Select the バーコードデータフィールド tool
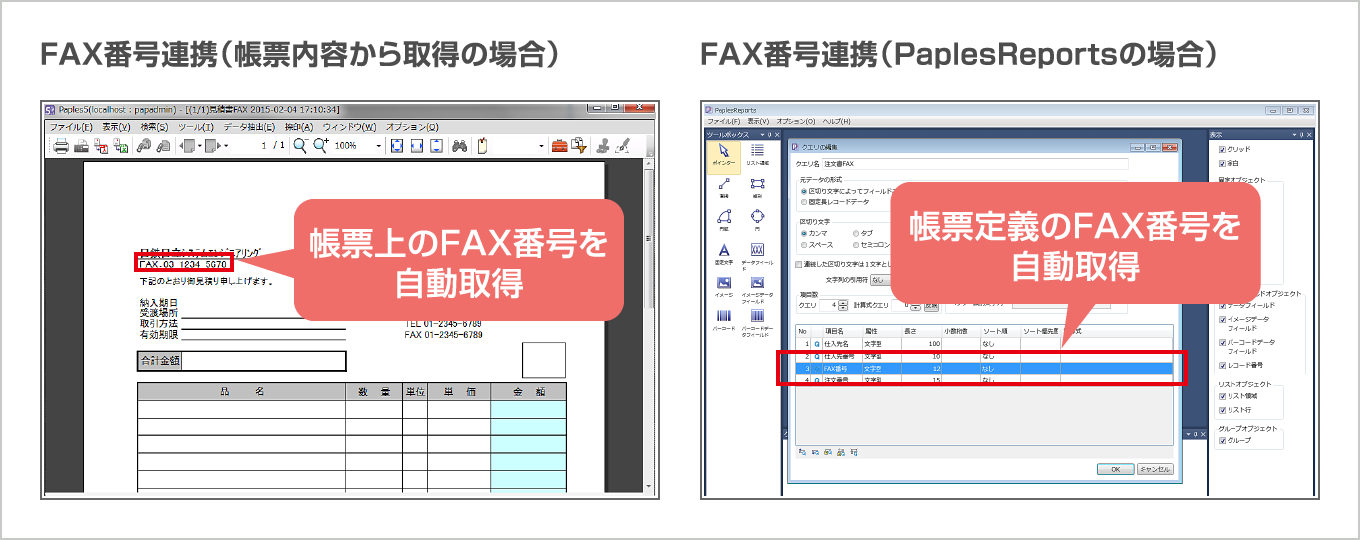This screenshot has height=540, width=1360. (x=758, y=322)
